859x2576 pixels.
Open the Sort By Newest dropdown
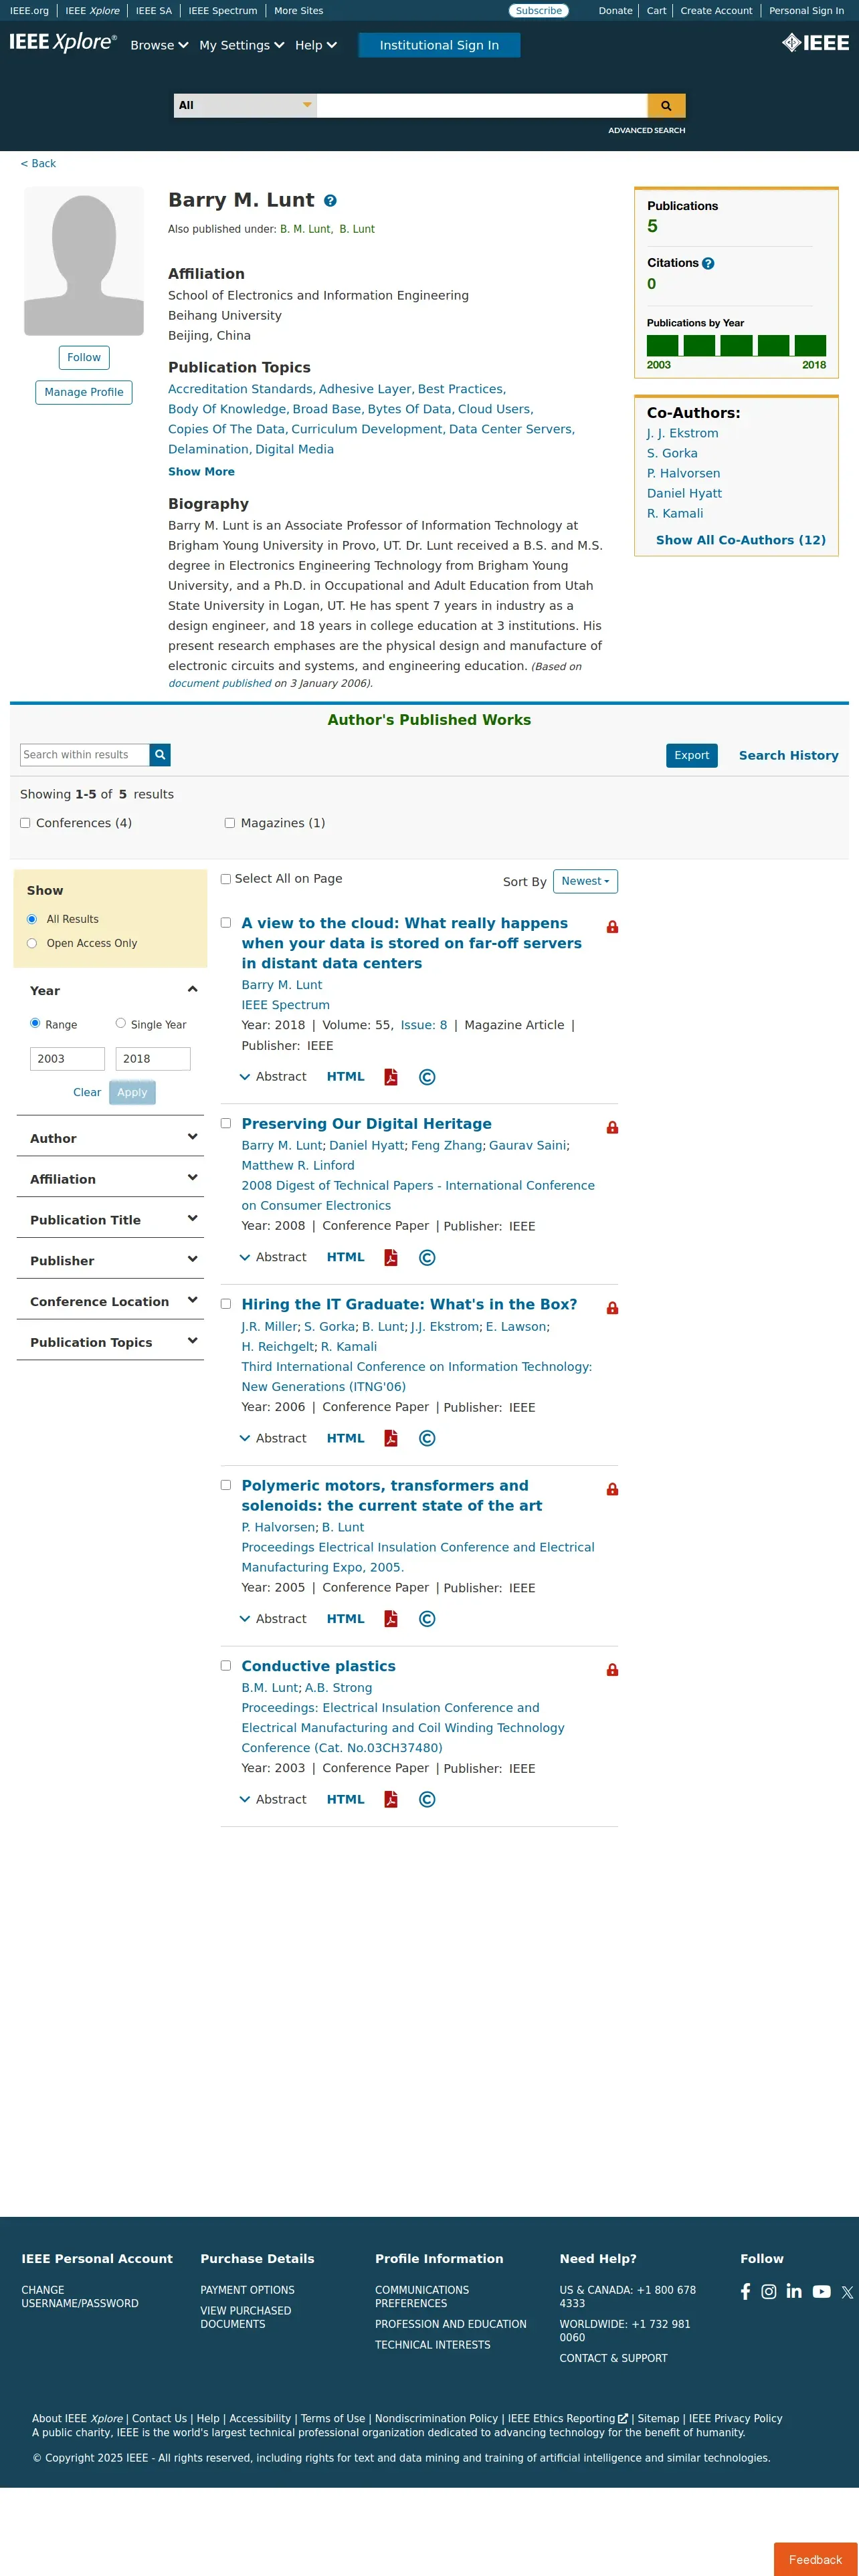pyautogui.click(x=585, y=881)
